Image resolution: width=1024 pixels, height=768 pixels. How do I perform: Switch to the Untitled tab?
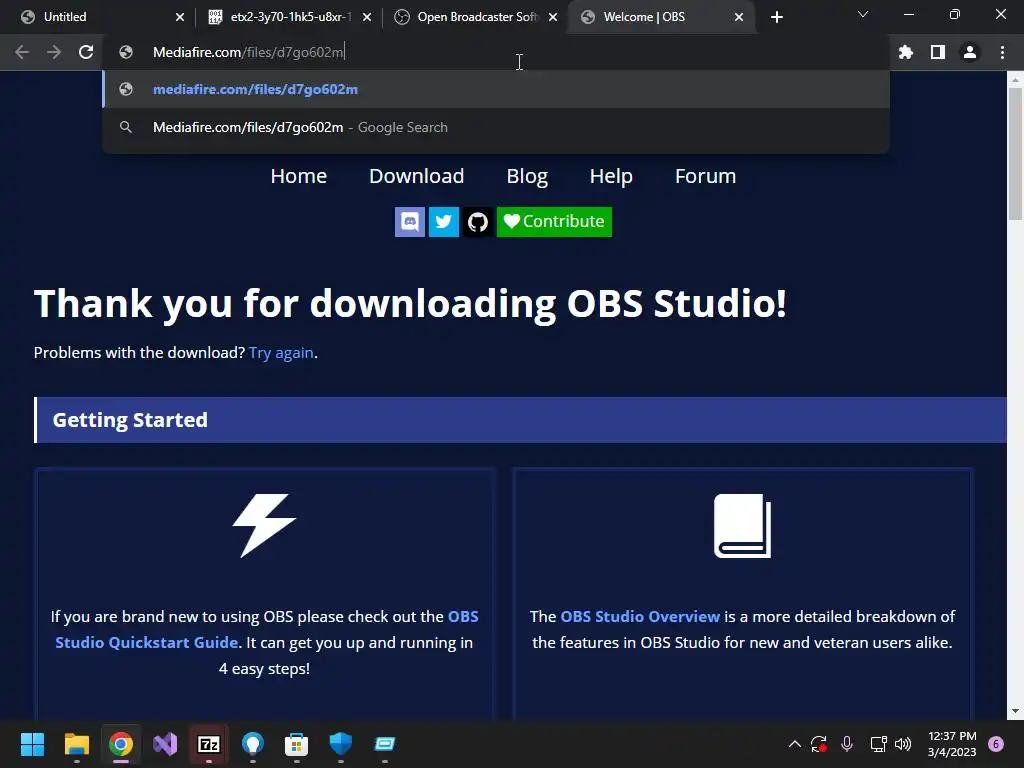[98, 17]
